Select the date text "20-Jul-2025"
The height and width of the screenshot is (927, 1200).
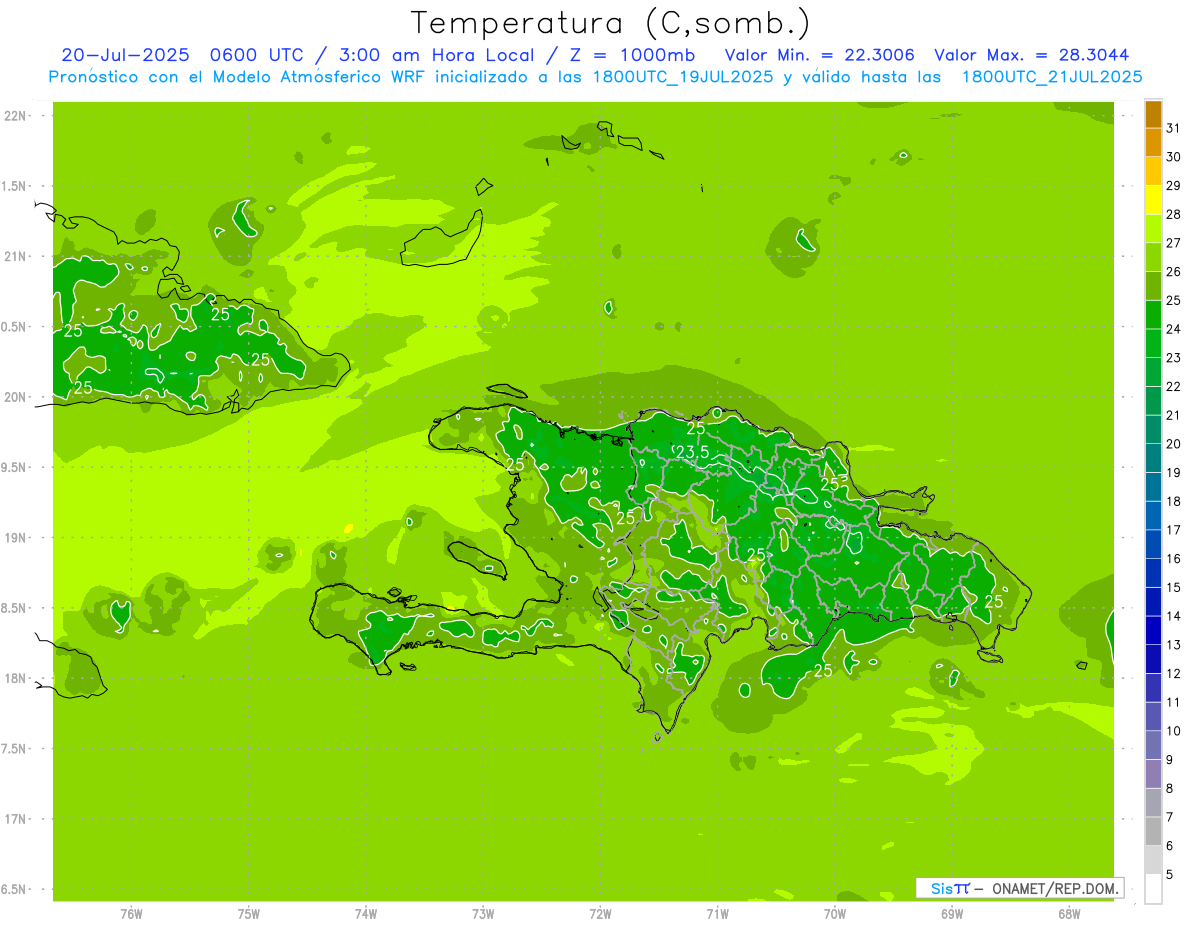(x=125, y=55)
